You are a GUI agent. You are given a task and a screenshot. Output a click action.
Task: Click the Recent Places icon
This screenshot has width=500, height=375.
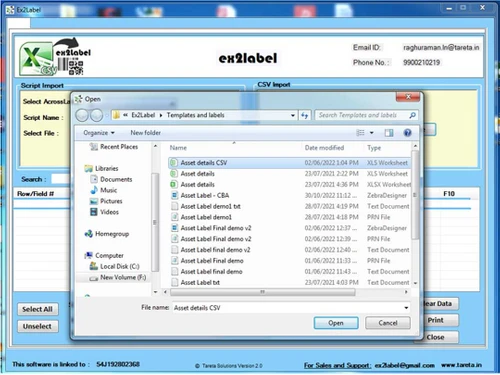(94, 147)
